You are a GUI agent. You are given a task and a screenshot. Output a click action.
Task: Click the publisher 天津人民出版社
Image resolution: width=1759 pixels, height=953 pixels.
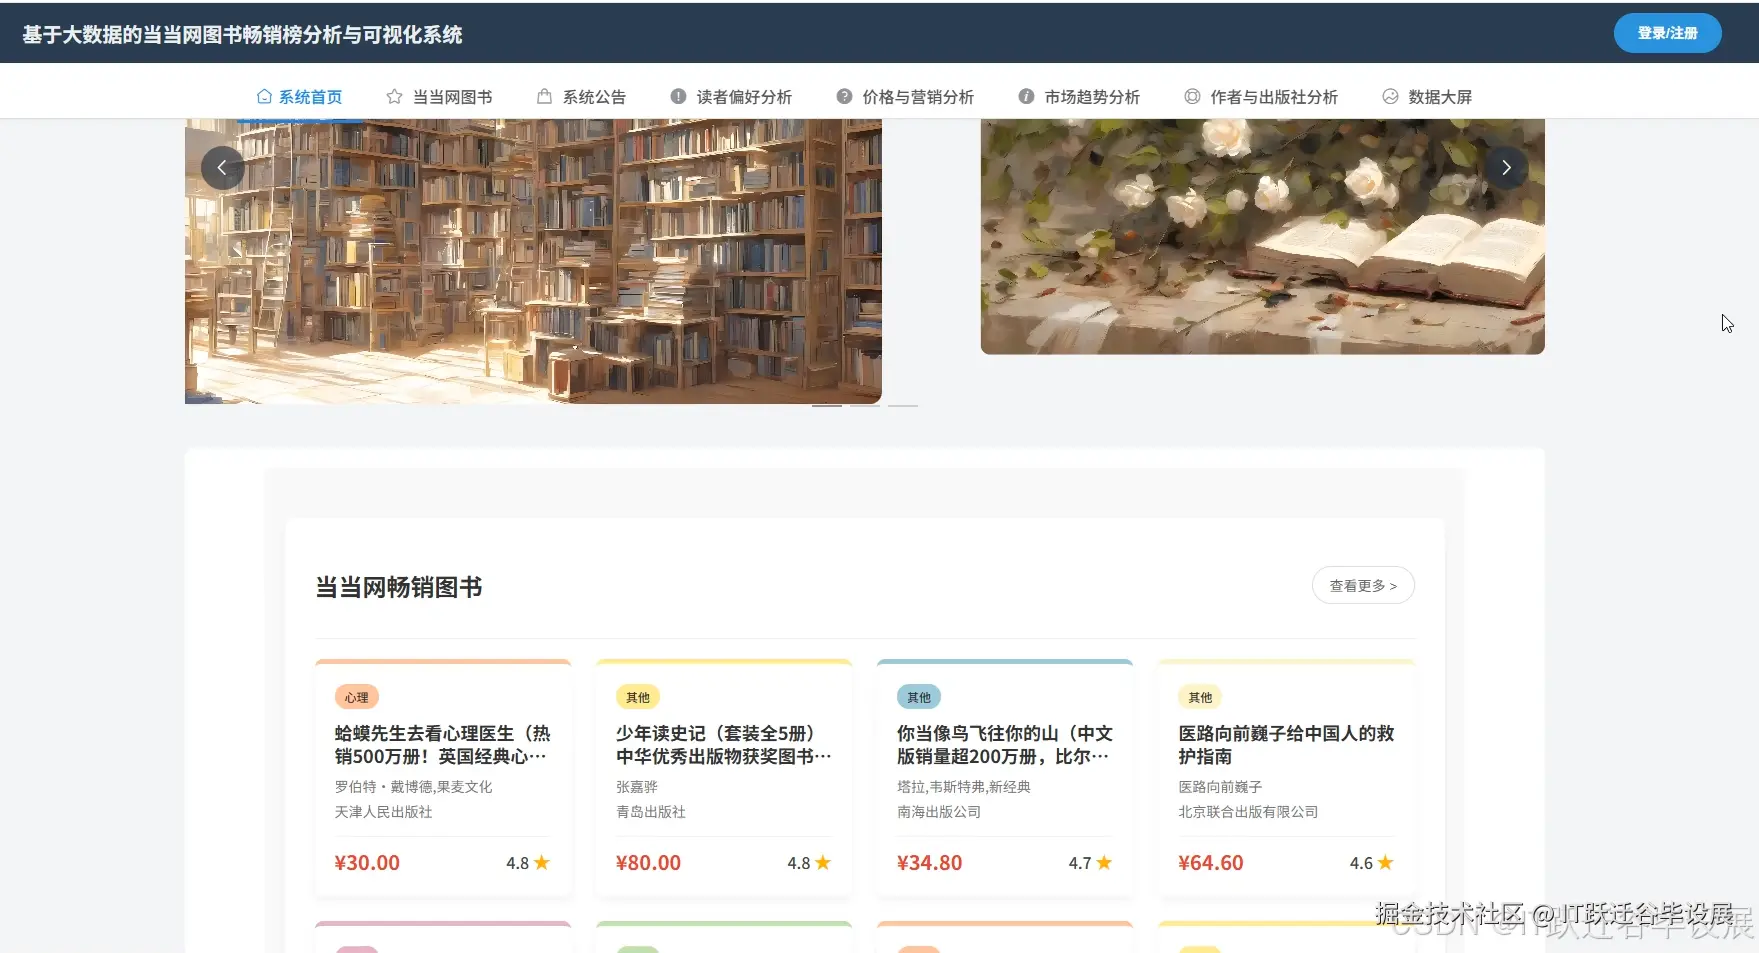(x=384, y=812)
